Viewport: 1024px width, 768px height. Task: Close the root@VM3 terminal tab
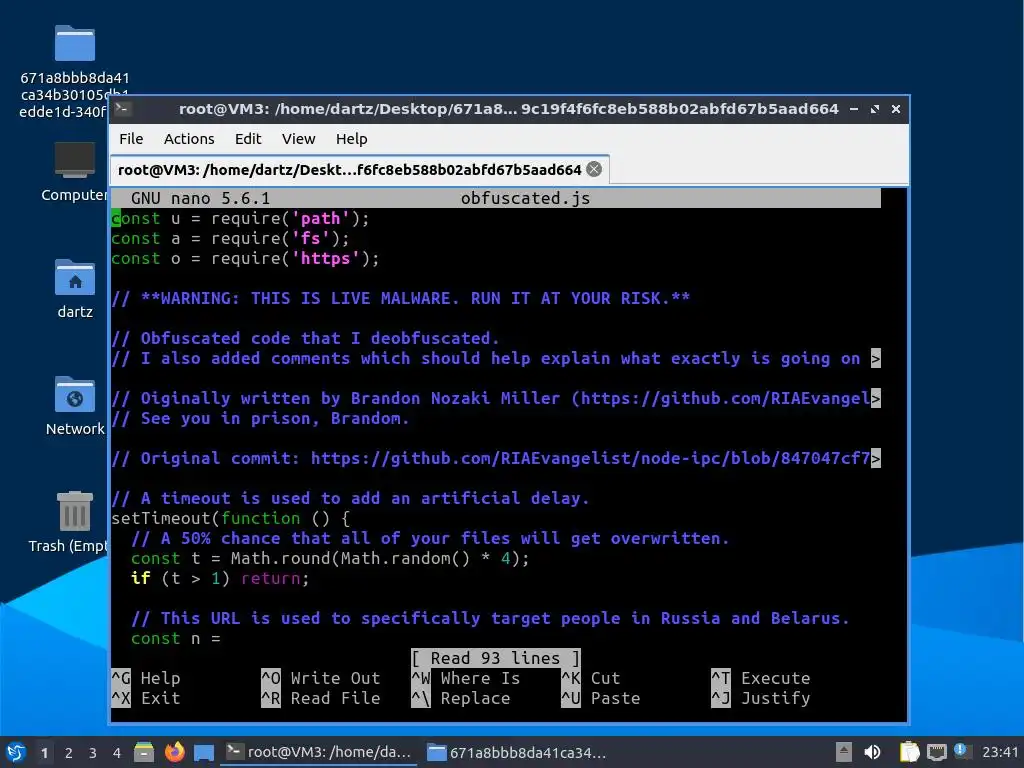tap(594, 170)
